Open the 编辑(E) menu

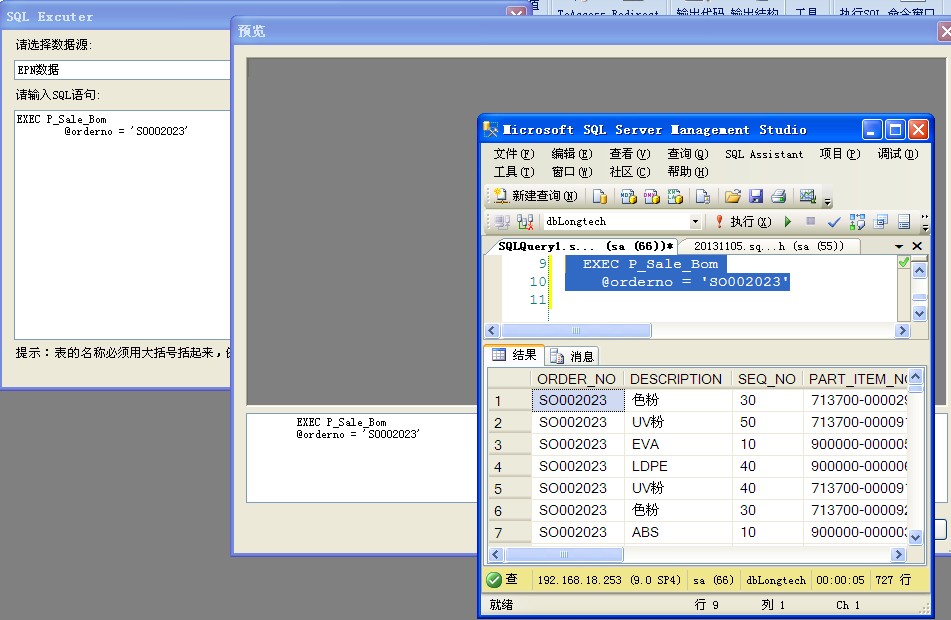point(571,154)
